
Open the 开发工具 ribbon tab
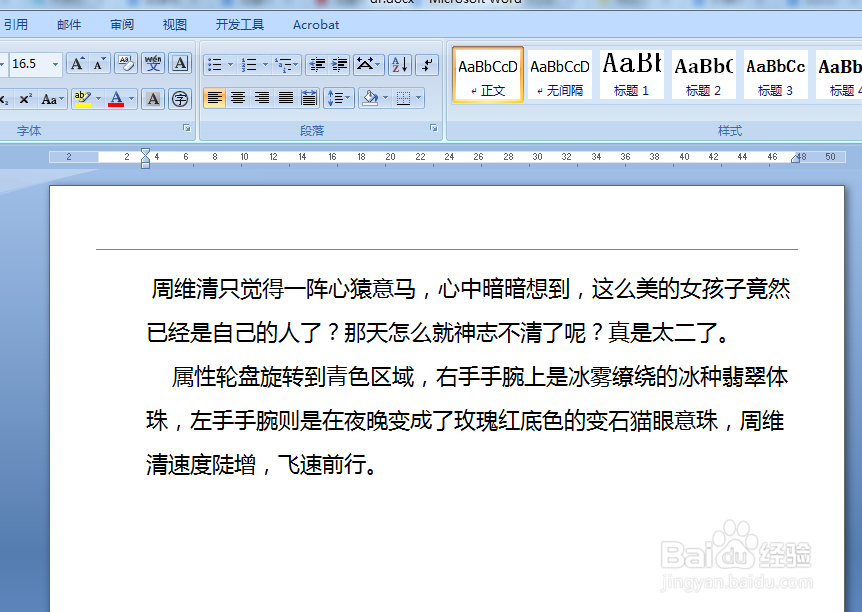click(240, 25)
